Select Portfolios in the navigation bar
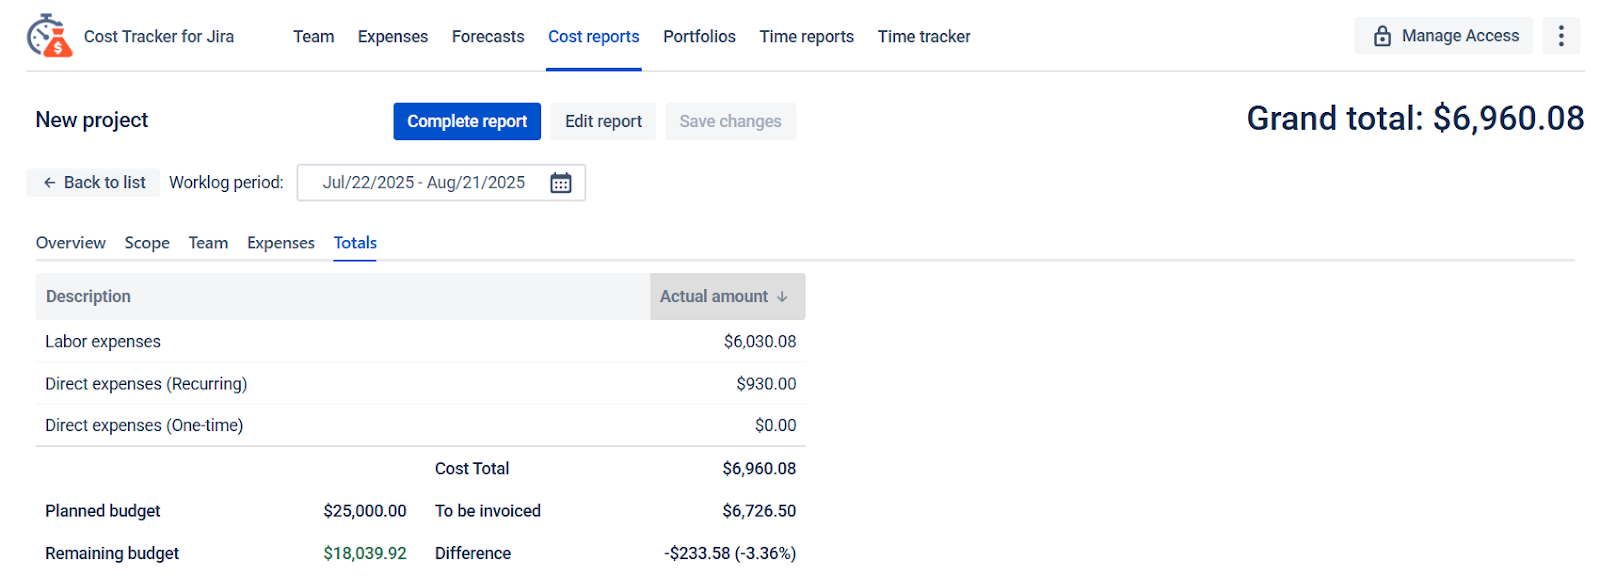This screenshot has width=1600, height=577. [699, 37]
